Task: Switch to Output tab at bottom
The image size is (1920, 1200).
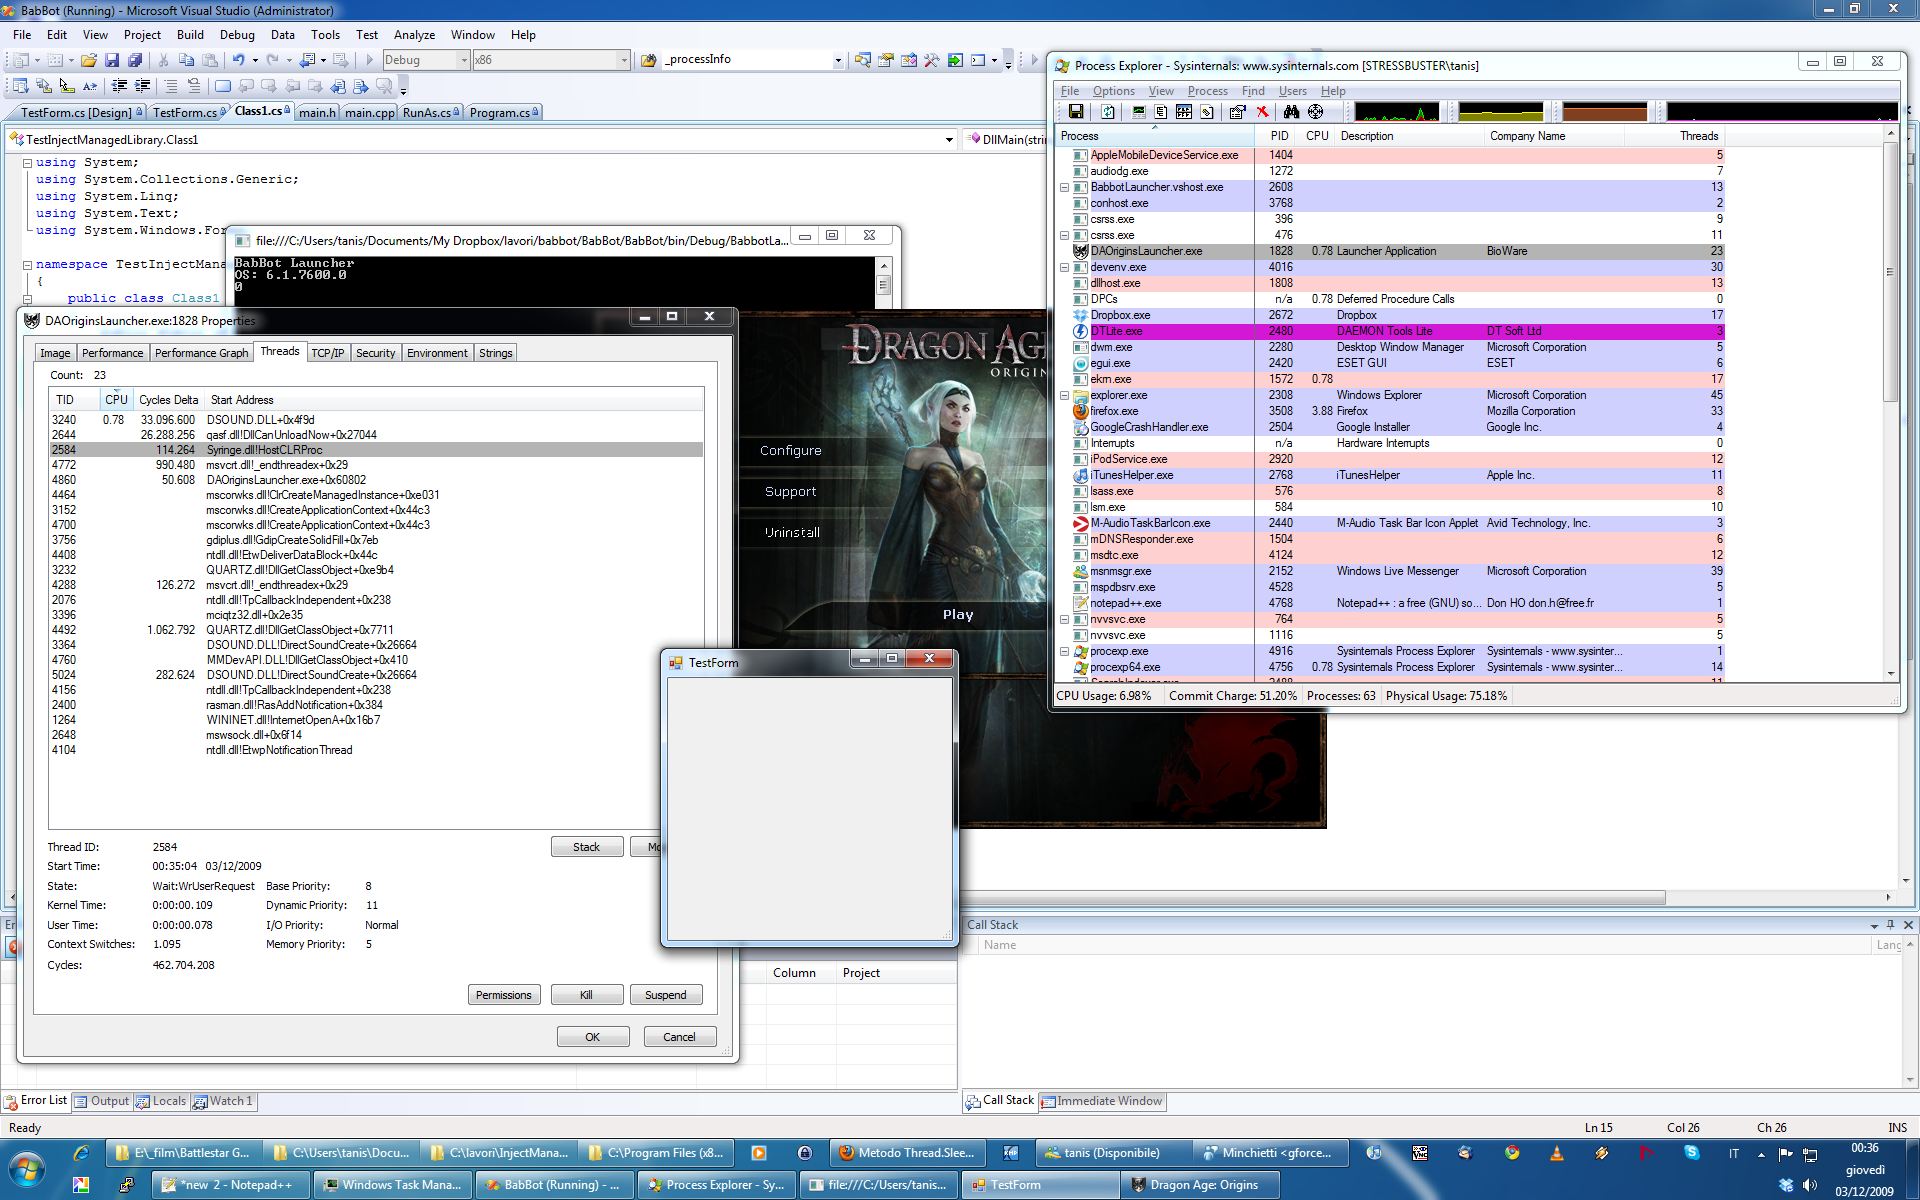Action: coord(101,1101)
